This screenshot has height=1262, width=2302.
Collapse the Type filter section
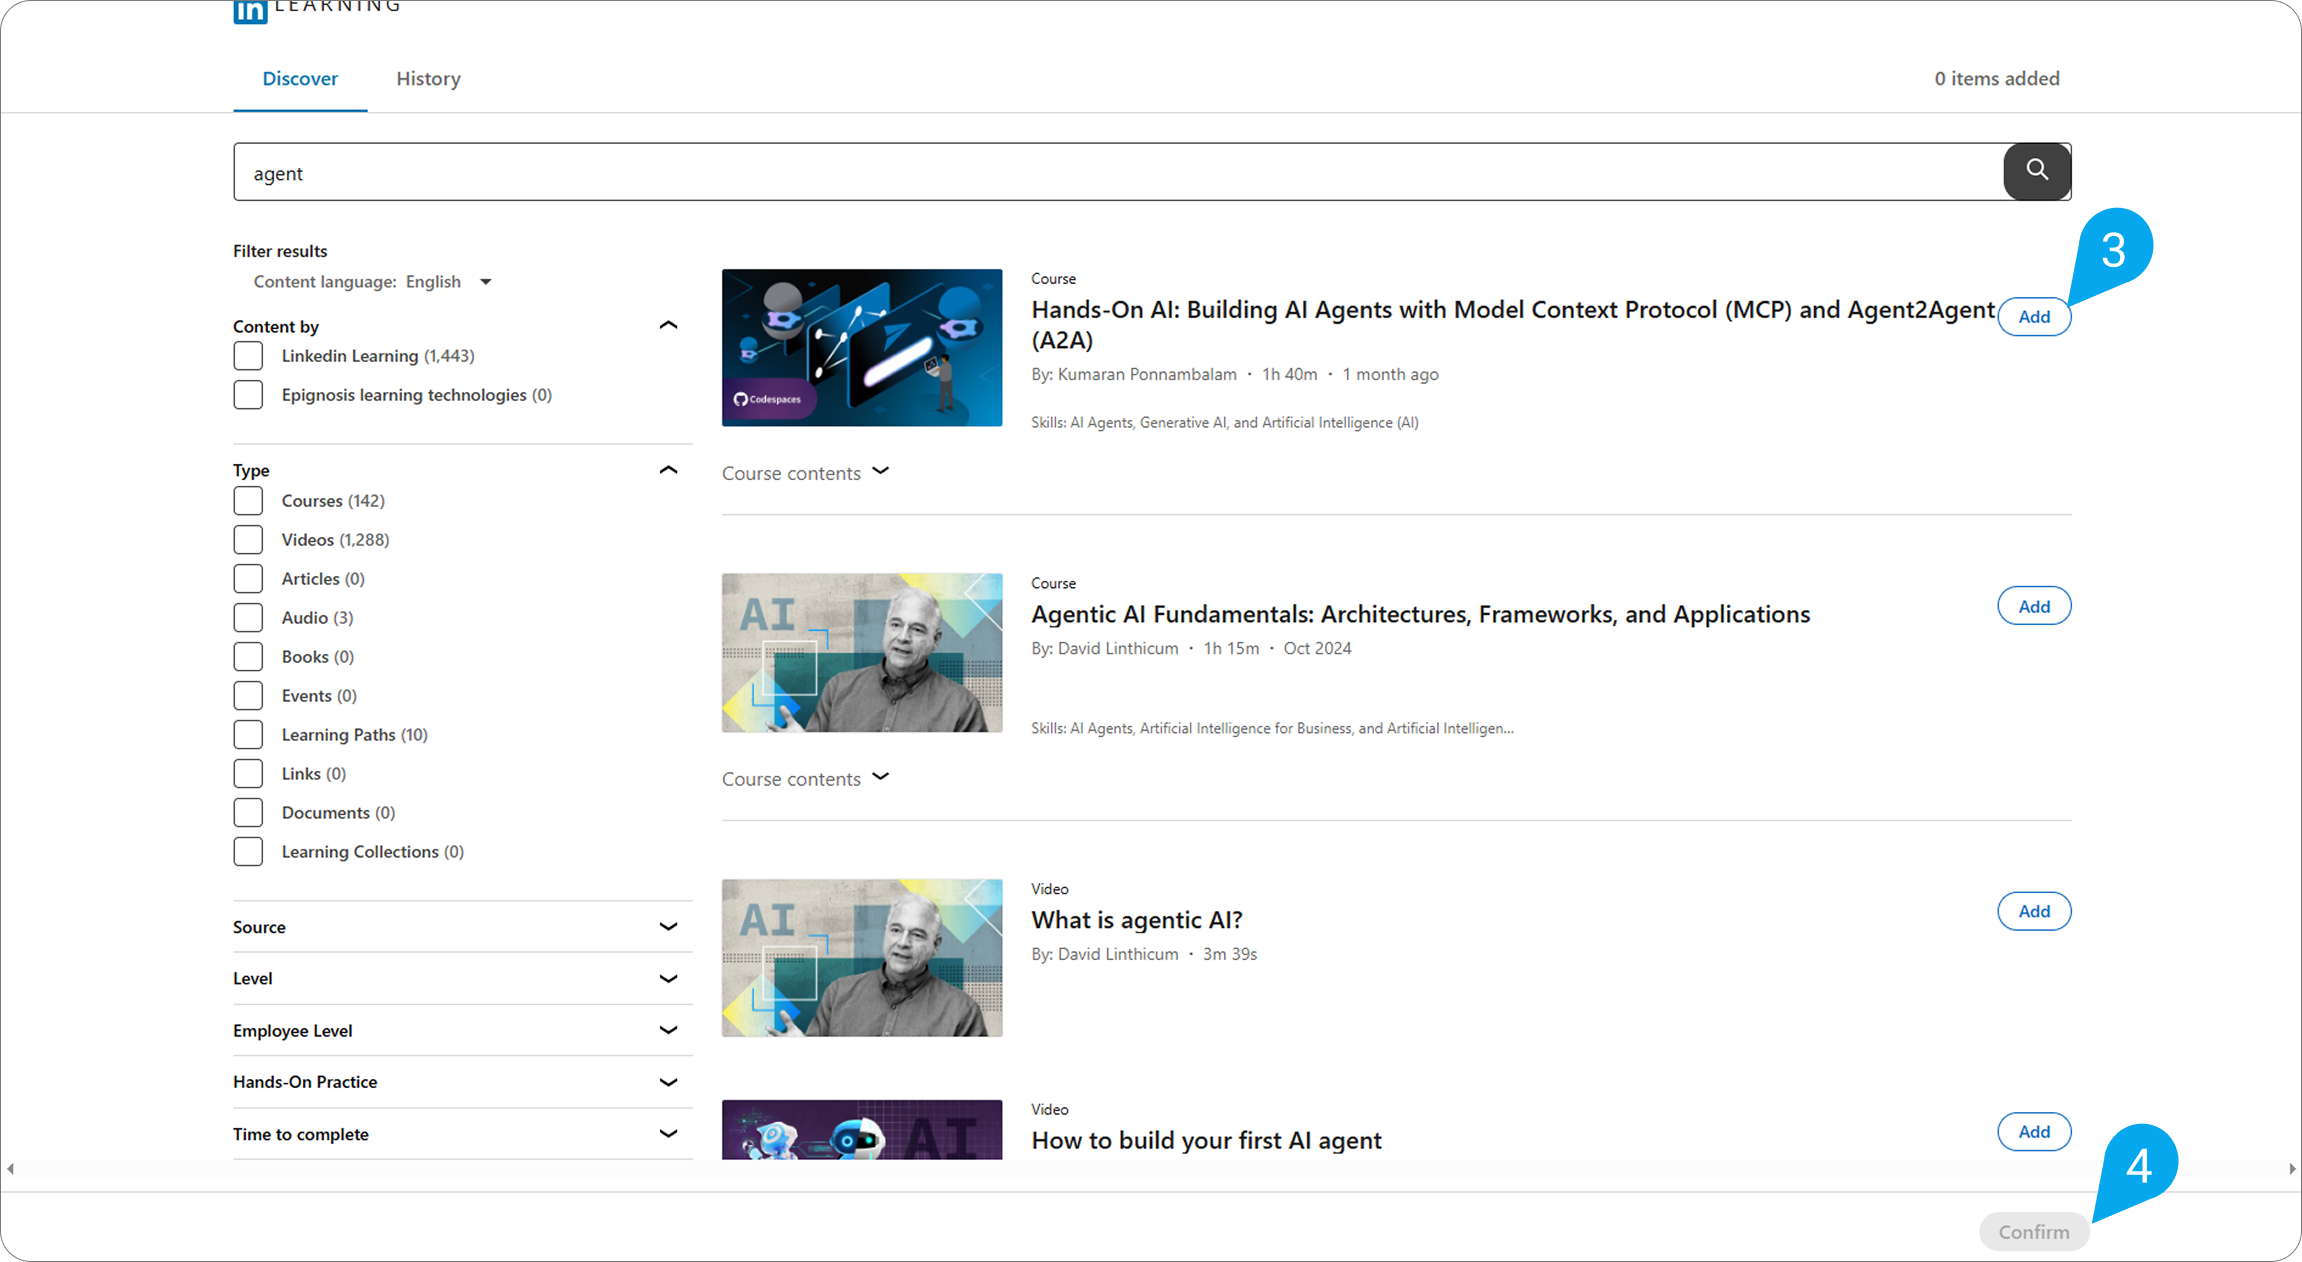click(668, 470)
